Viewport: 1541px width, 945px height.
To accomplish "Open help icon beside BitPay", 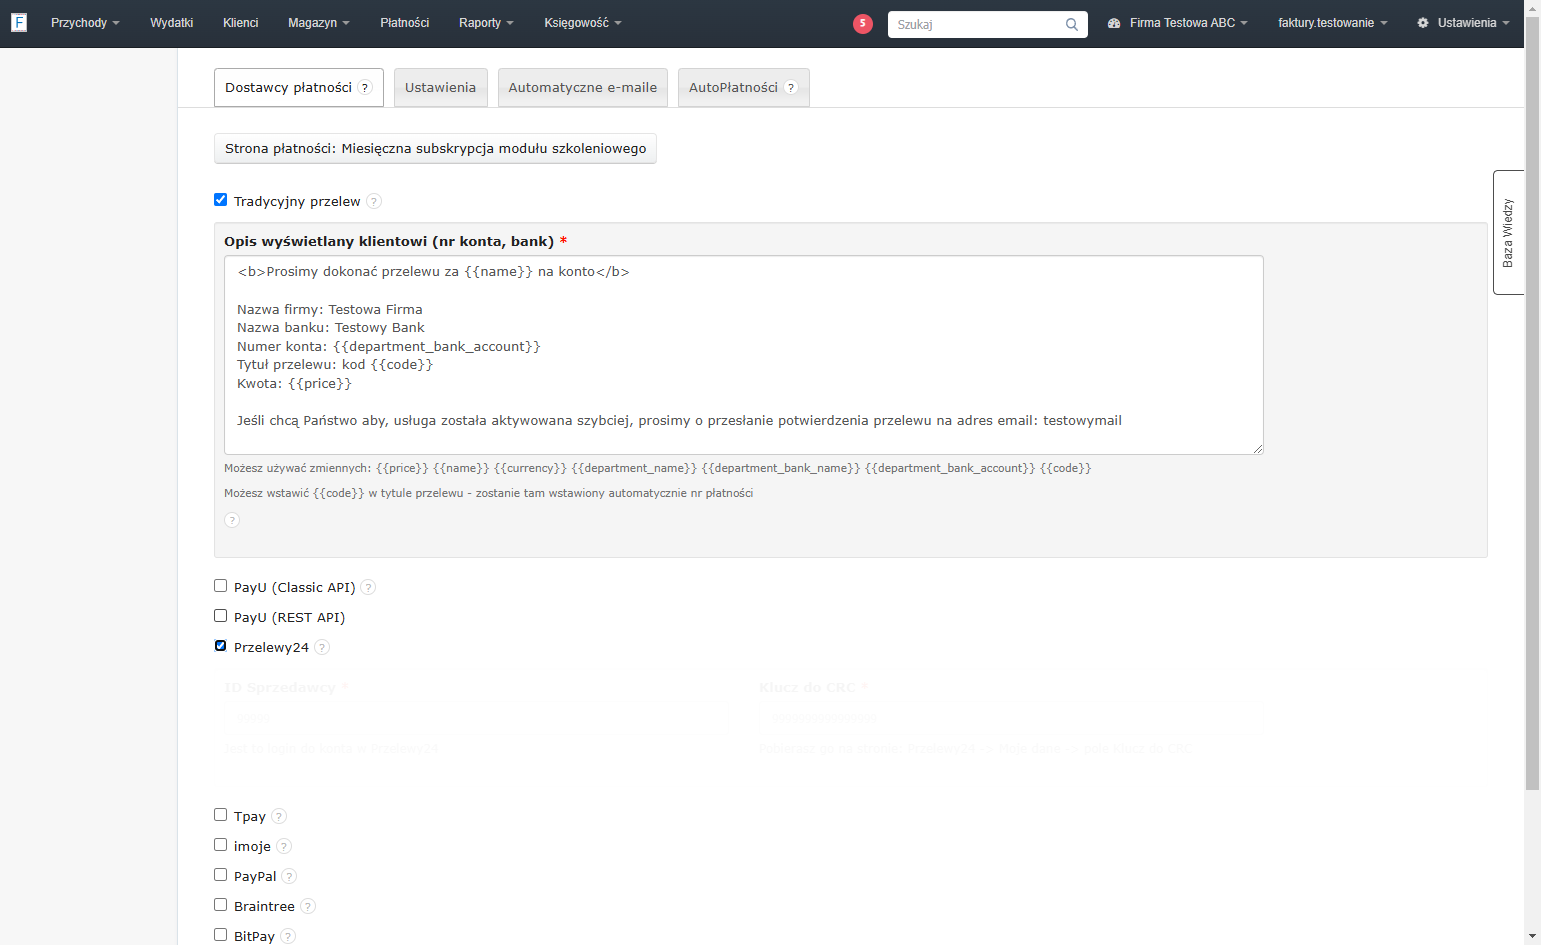I will pos(288,936).
